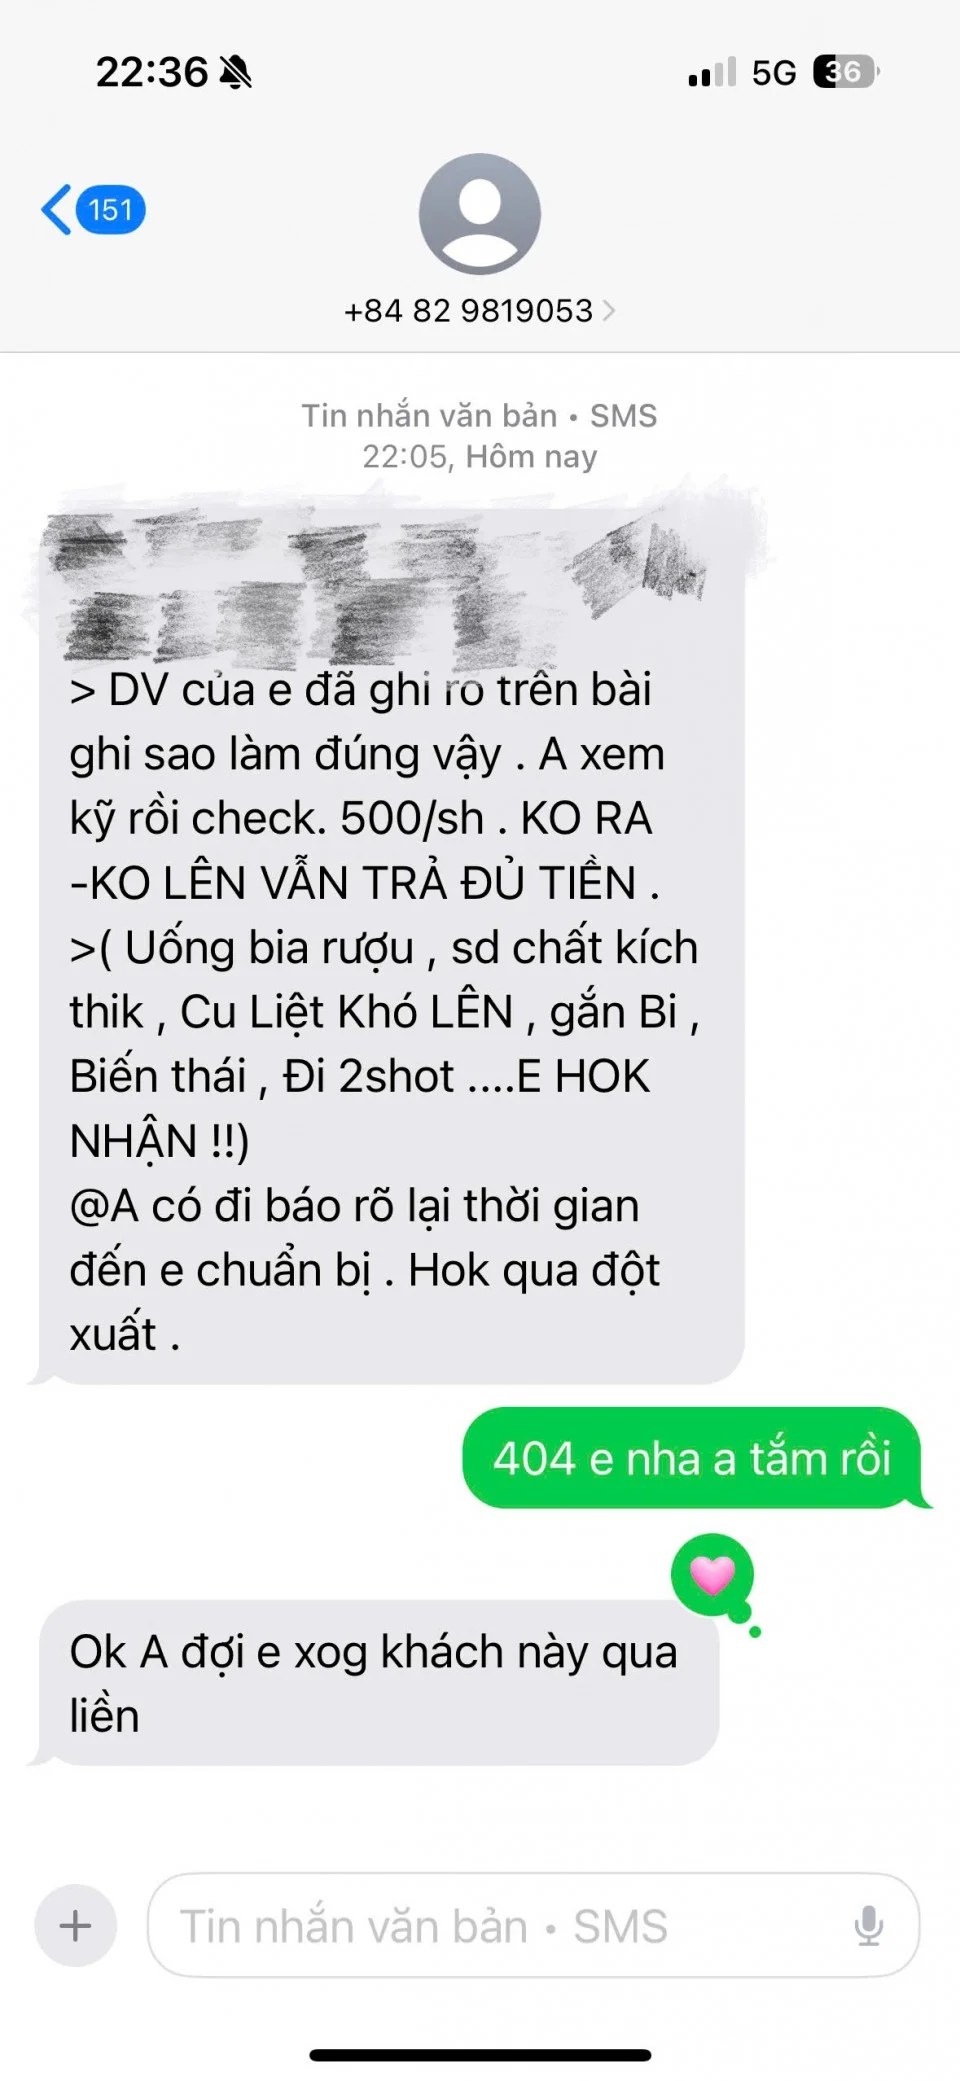Tap the blue back arrow
This screenshot has width=960, height=2081.
coord(57,209)
